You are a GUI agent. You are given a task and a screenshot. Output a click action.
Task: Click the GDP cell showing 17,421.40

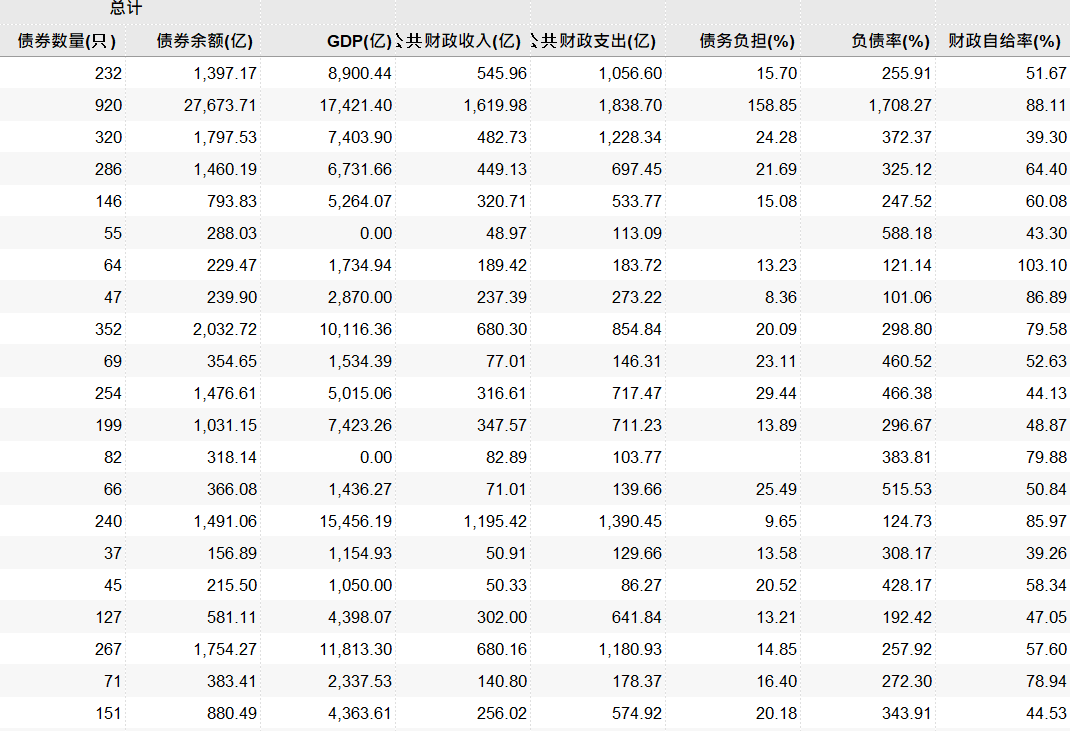click(x=359, y=105)
